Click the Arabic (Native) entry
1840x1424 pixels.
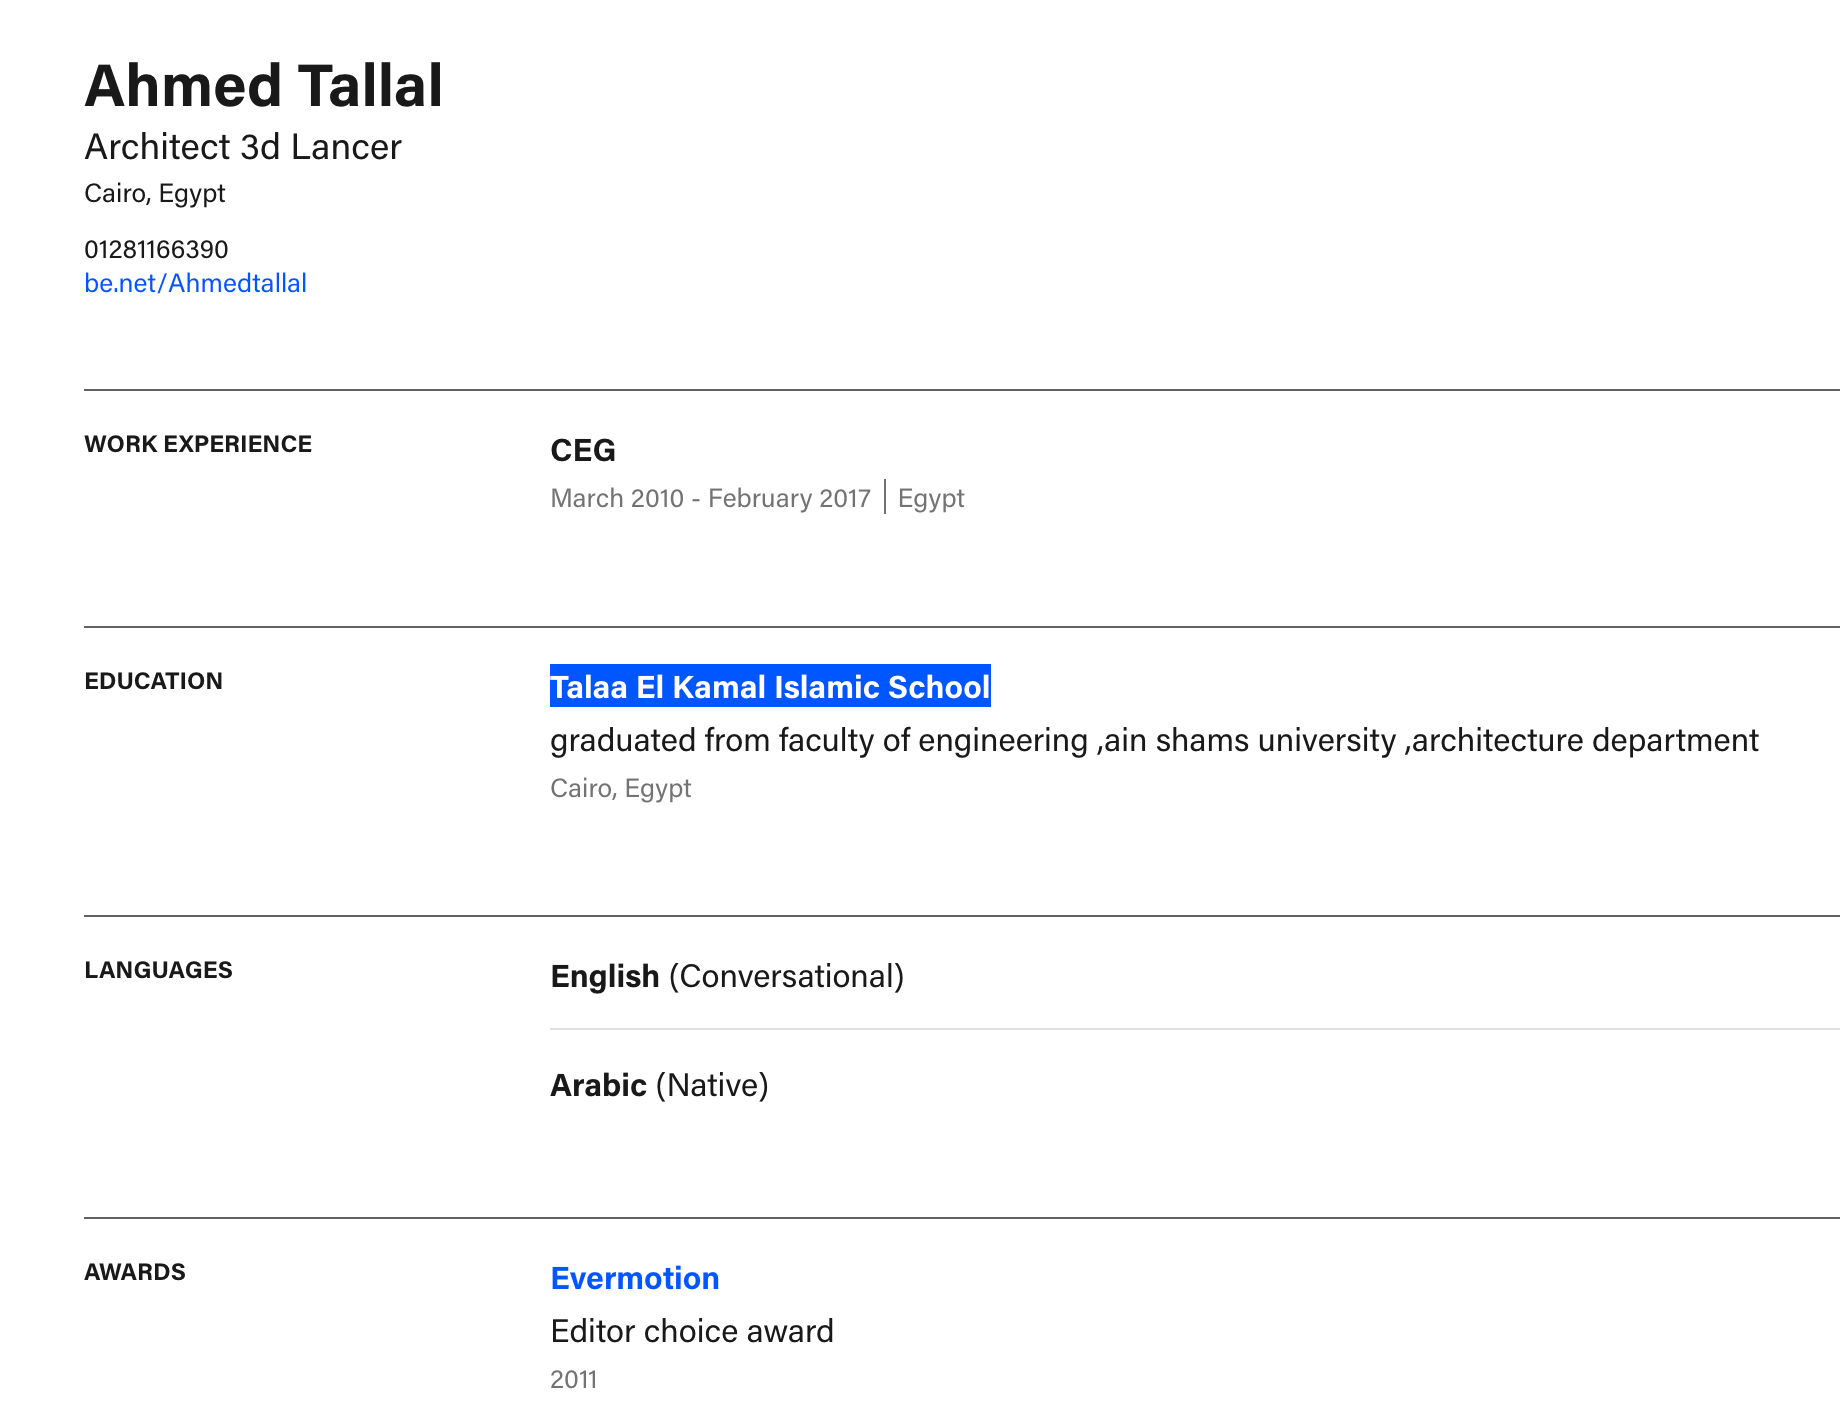(x=659, y=1085)
